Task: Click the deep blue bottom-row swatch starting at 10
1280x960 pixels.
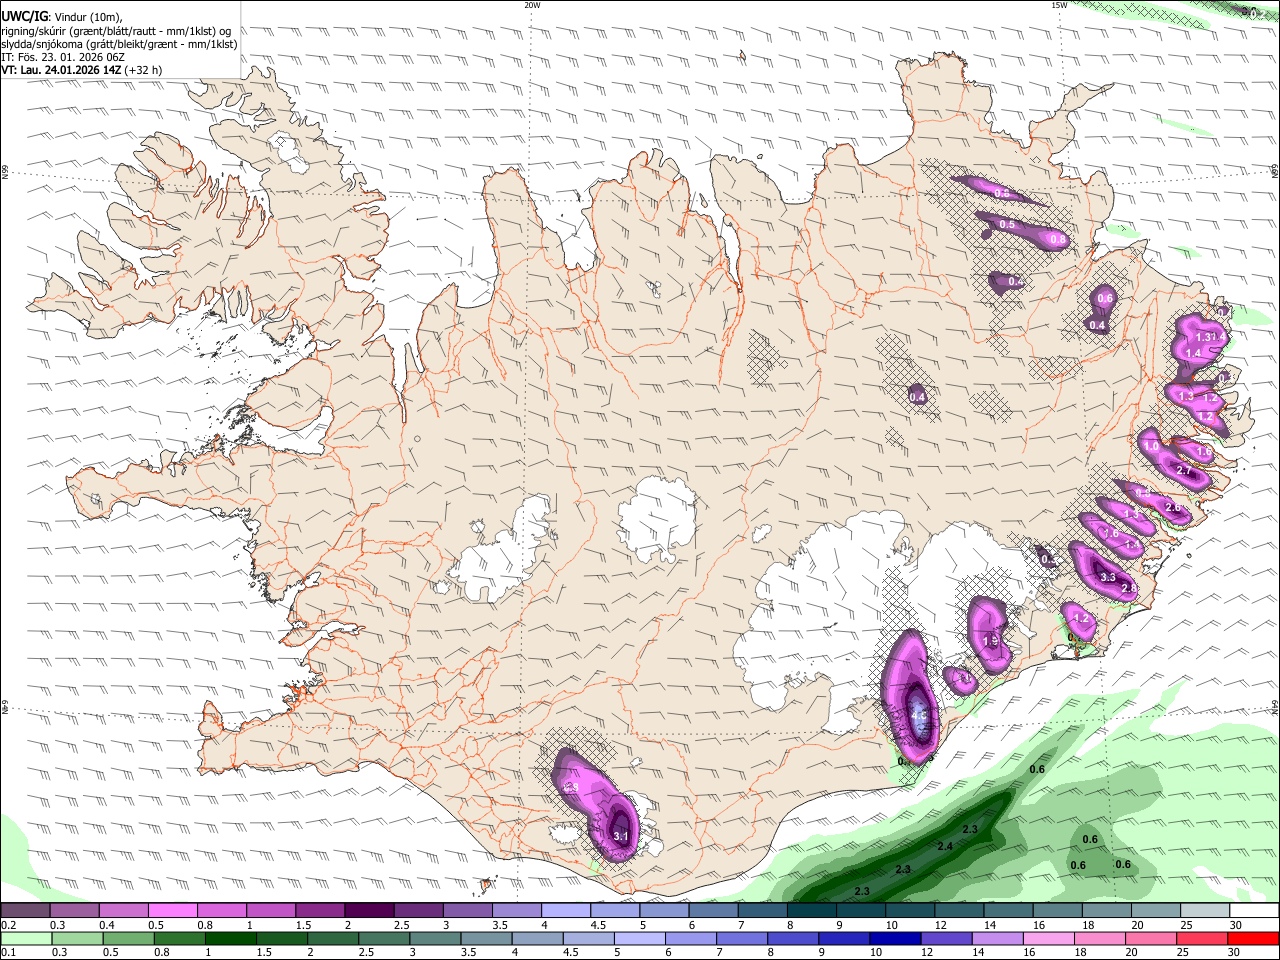Action: point(893,938)
